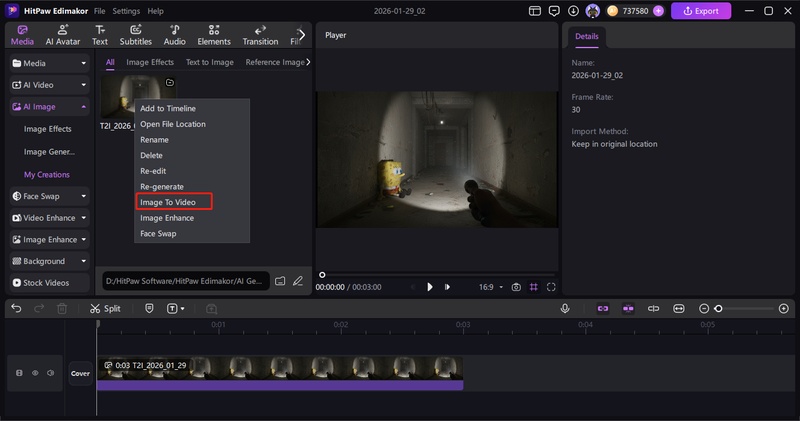800x421 pixels.
Task: Toggle the player grid guides icon
Action: tap(534, 287)
